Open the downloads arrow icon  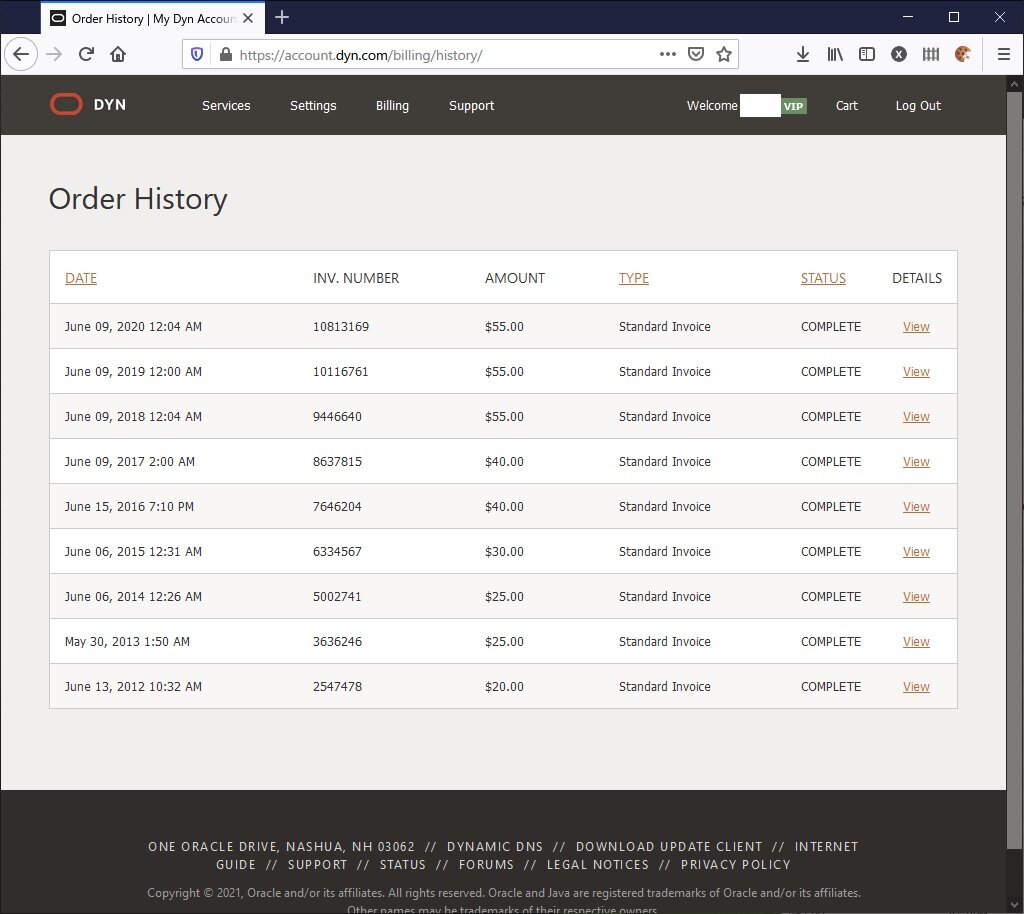pos(803,54)
